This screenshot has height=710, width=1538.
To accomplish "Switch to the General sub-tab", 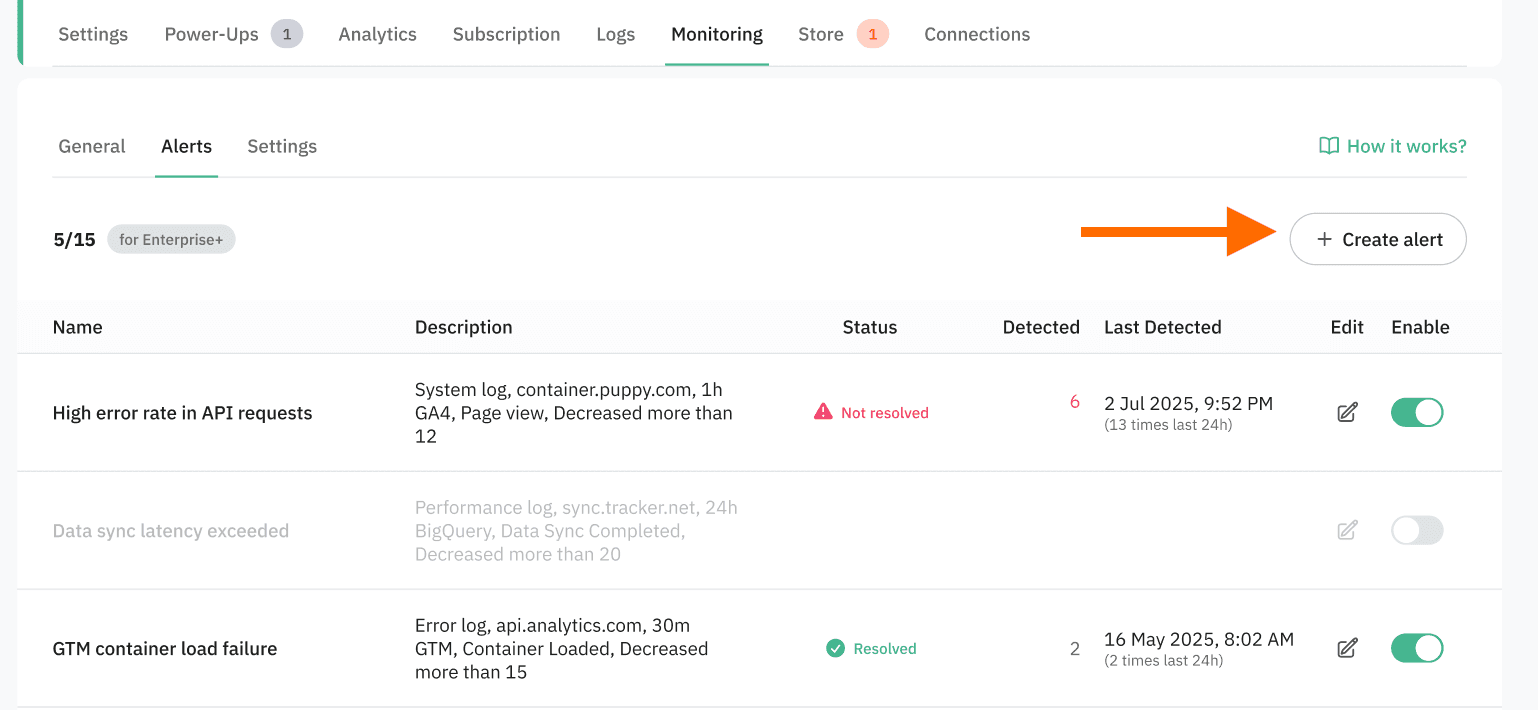I will tap(92, 146).
